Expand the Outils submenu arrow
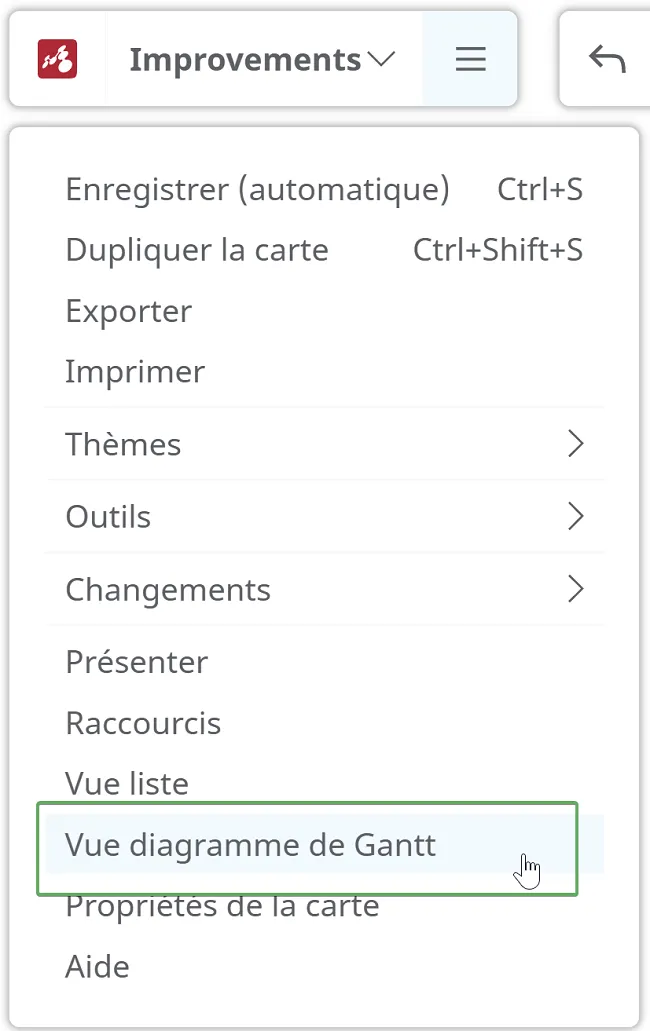The image size is (650, 1031). point(576,516)
